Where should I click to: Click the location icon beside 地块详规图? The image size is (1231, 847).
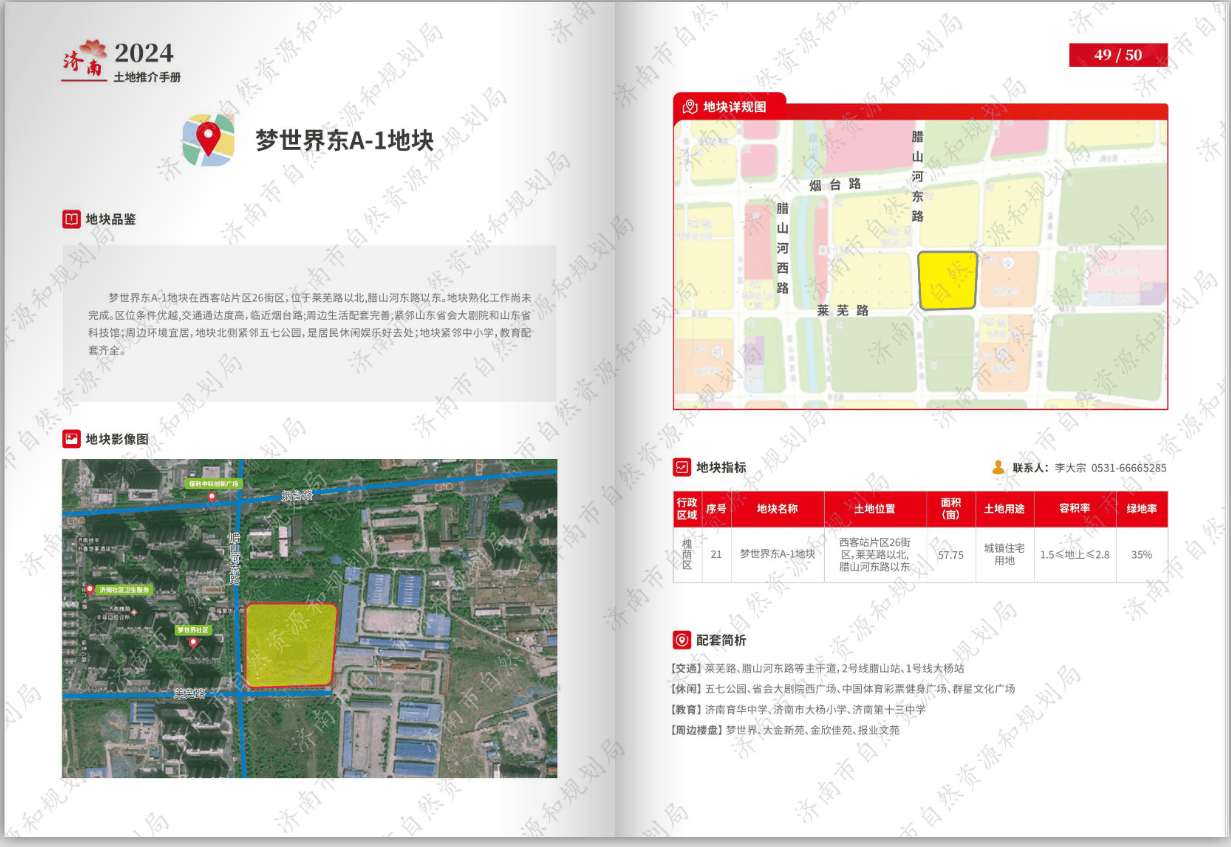coord(690,107)
